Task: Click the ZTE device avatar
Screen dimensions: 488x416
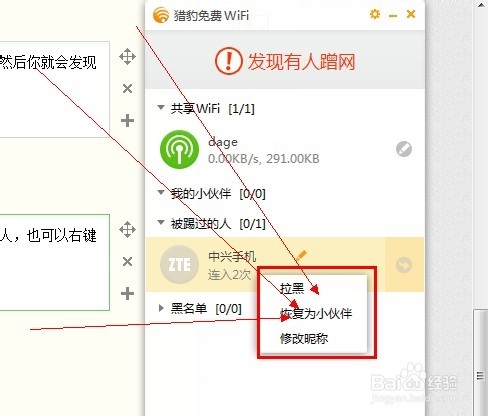Action: pyautogui.click(x=179, y=264)
